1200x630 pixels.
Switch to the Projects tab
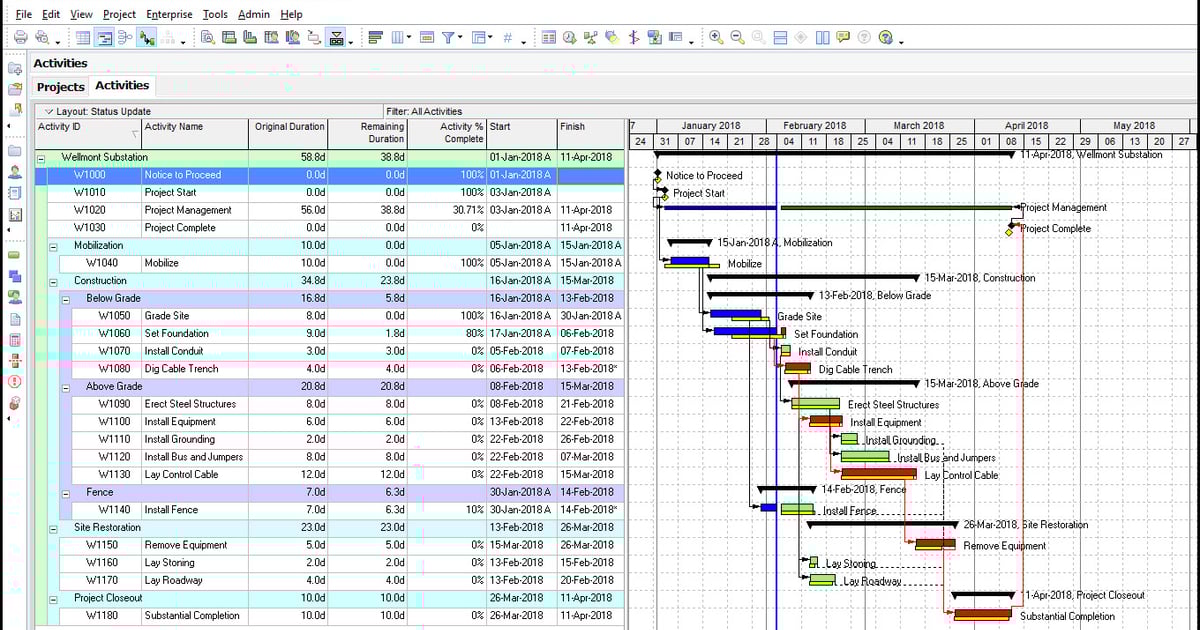coord(60,87)
